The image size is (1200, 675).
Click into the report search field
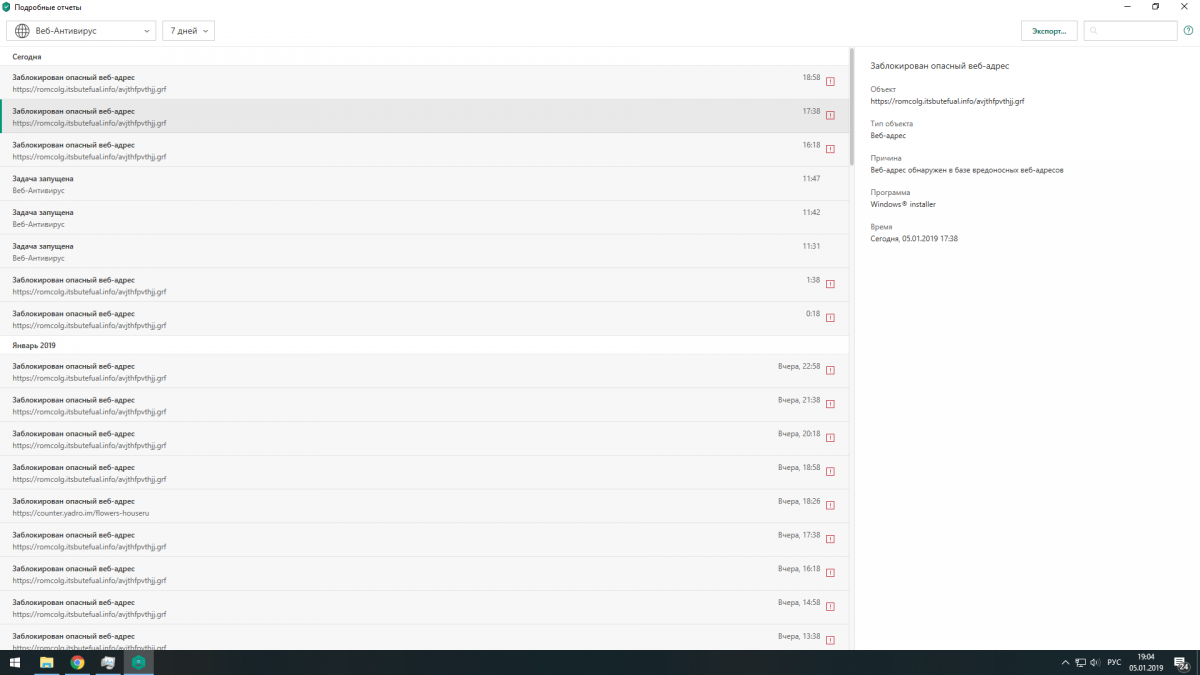click(1131, 31)
